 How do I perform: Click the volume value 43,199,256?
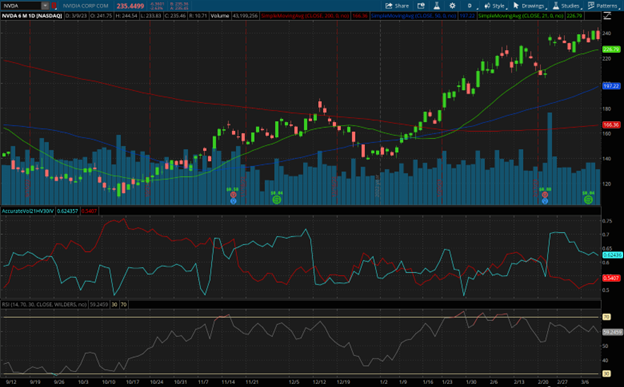point(245,16)
